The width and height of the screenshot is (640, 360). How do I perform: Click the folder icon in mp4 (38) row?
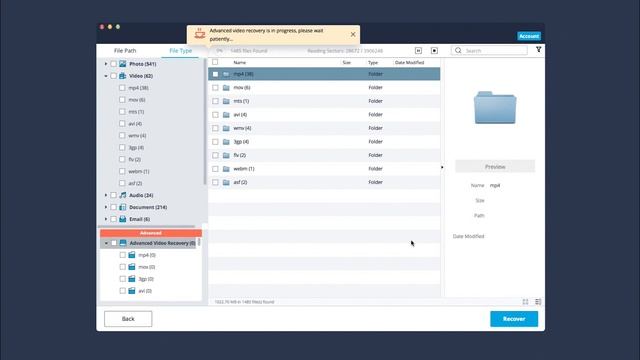click(x=226, y=74)
